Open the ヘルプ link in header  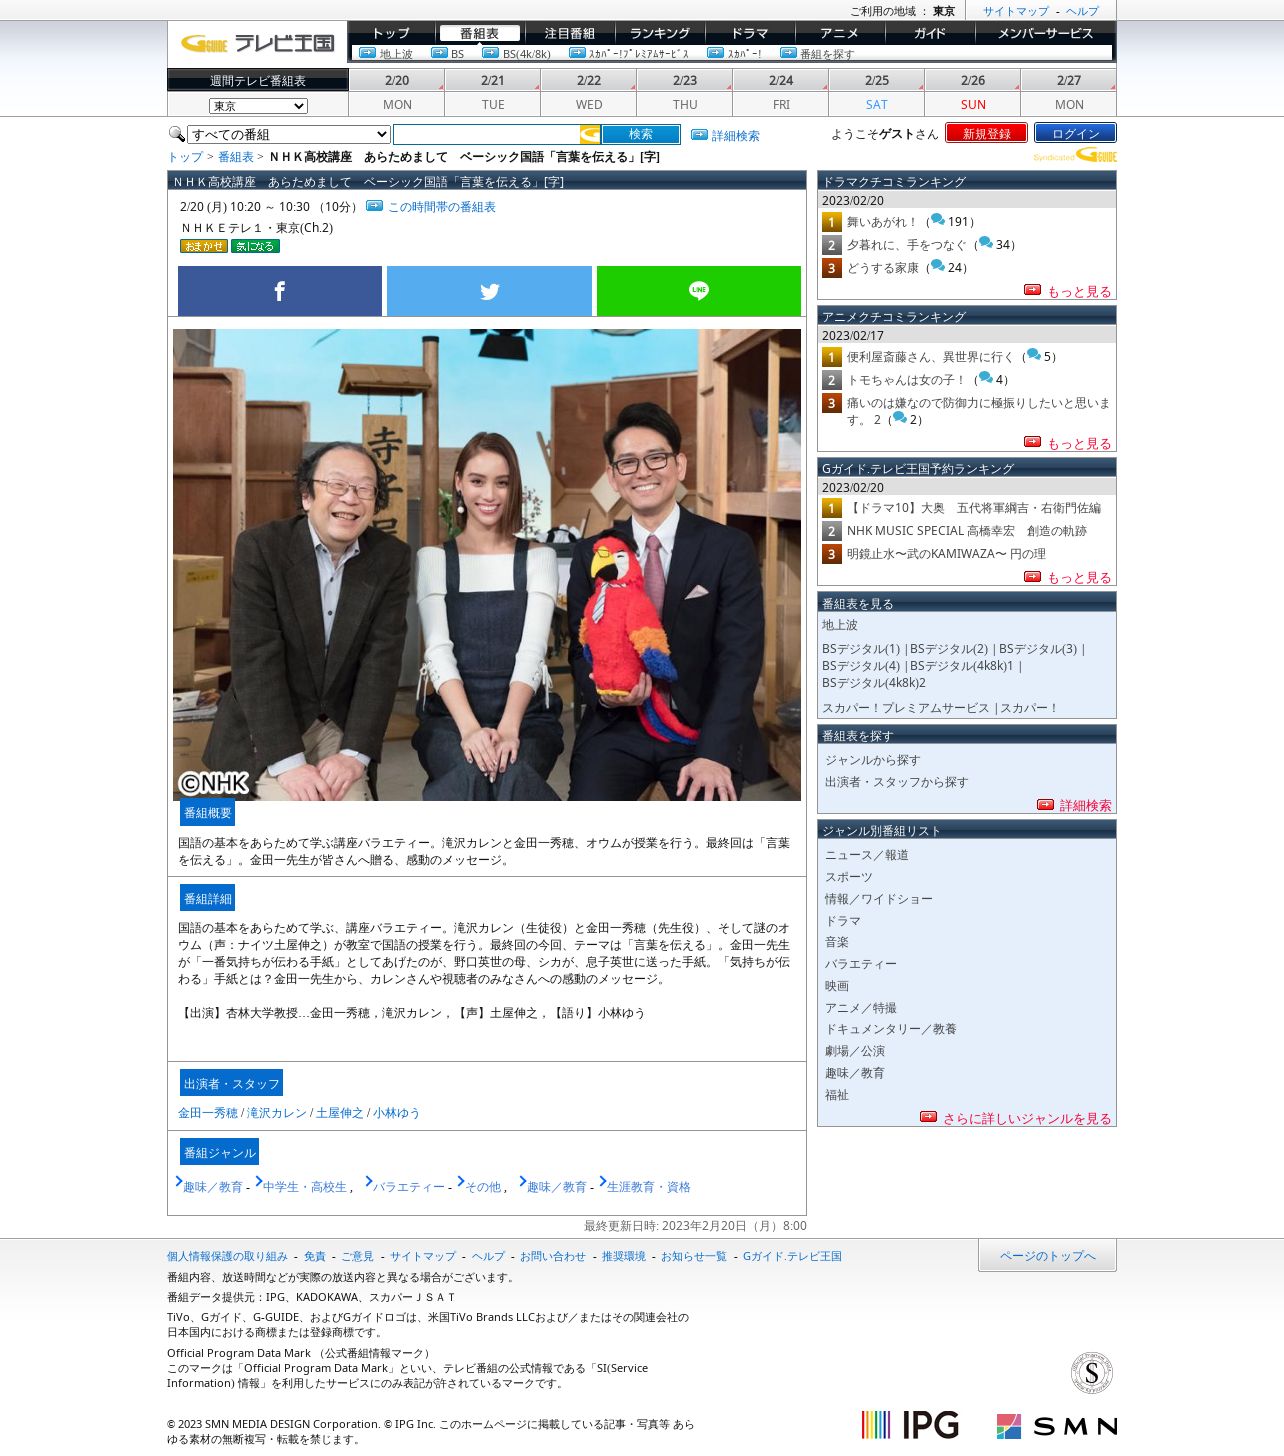click(1082, 11)
